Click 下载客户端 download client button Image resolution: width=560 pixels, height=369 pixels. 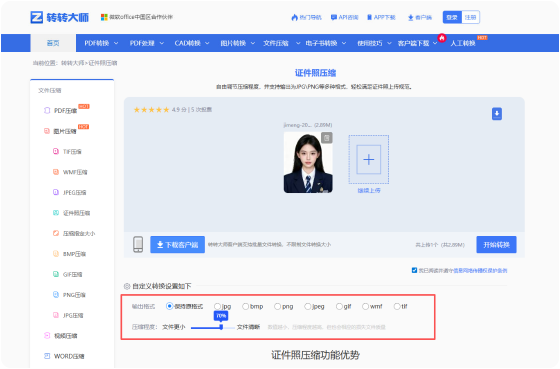point(178,245)
